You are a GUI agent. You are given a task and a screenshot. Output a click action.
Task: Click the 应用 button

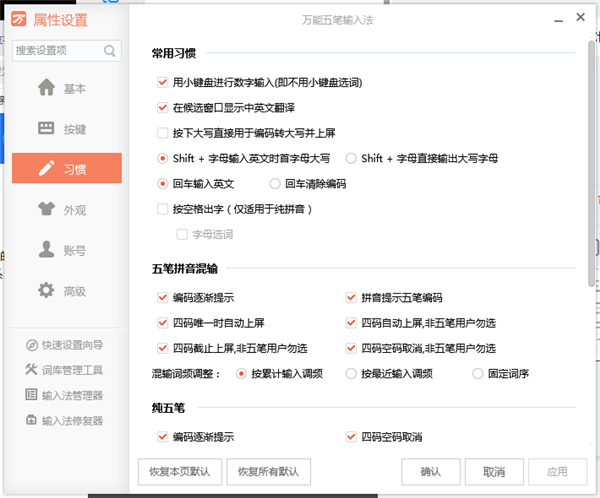pyautogui.click(x=558, y=472)
